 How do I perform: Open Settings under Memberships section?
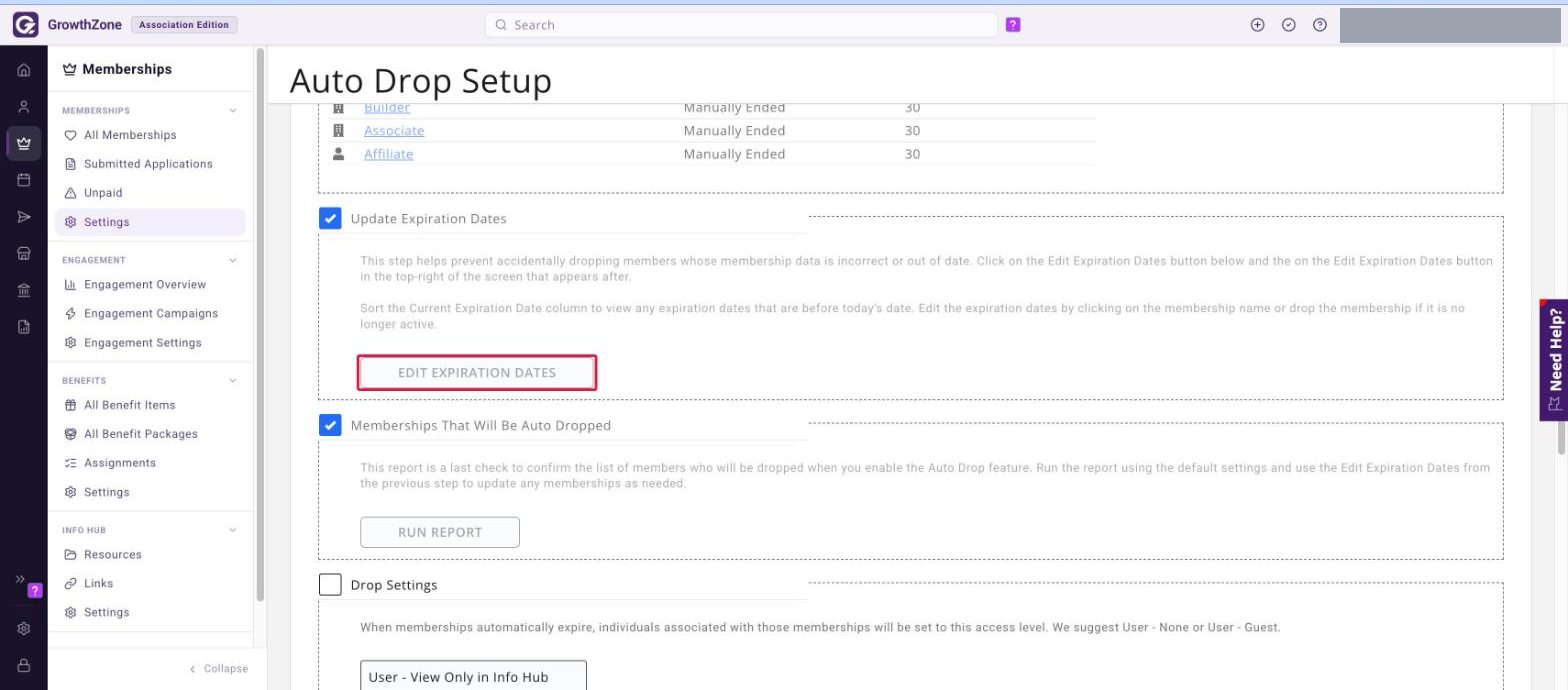point(149,222)
